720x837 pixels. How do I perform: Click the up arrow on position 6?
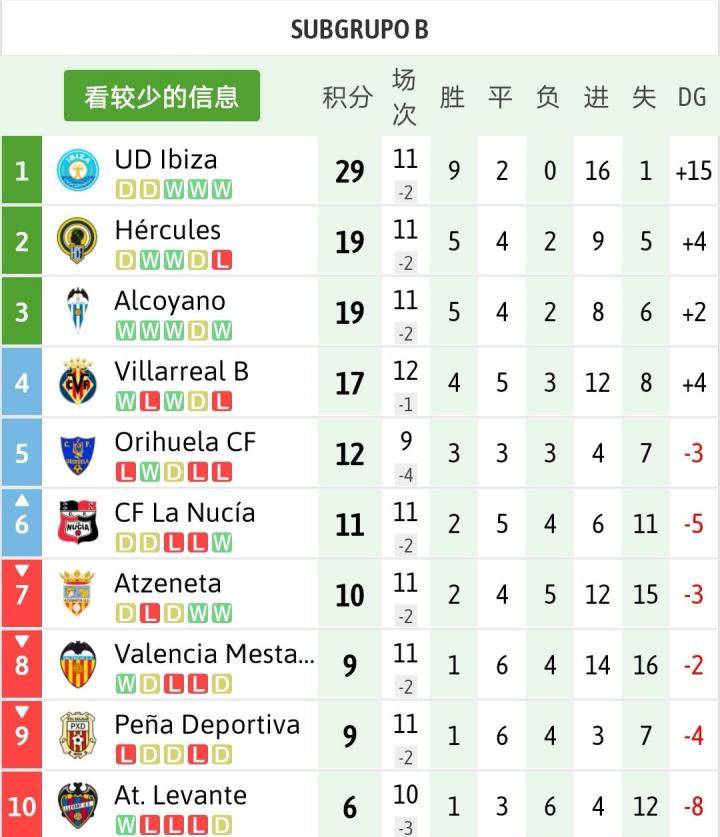21,501
